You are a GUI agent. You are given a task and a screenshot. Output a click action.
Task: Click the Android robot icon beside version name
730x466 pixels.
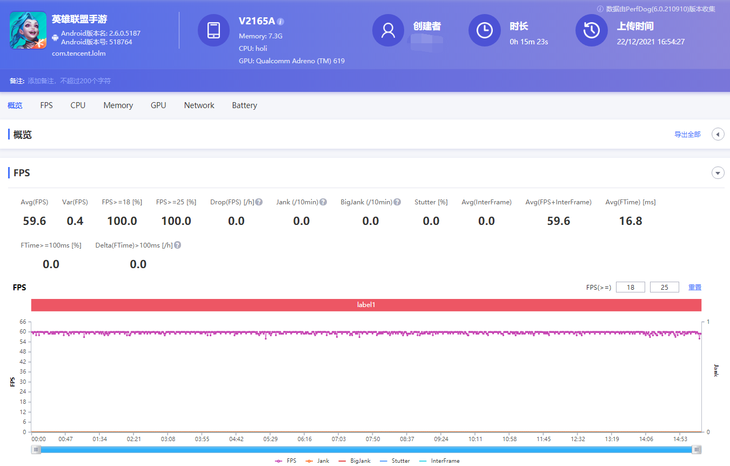[55, 38]
